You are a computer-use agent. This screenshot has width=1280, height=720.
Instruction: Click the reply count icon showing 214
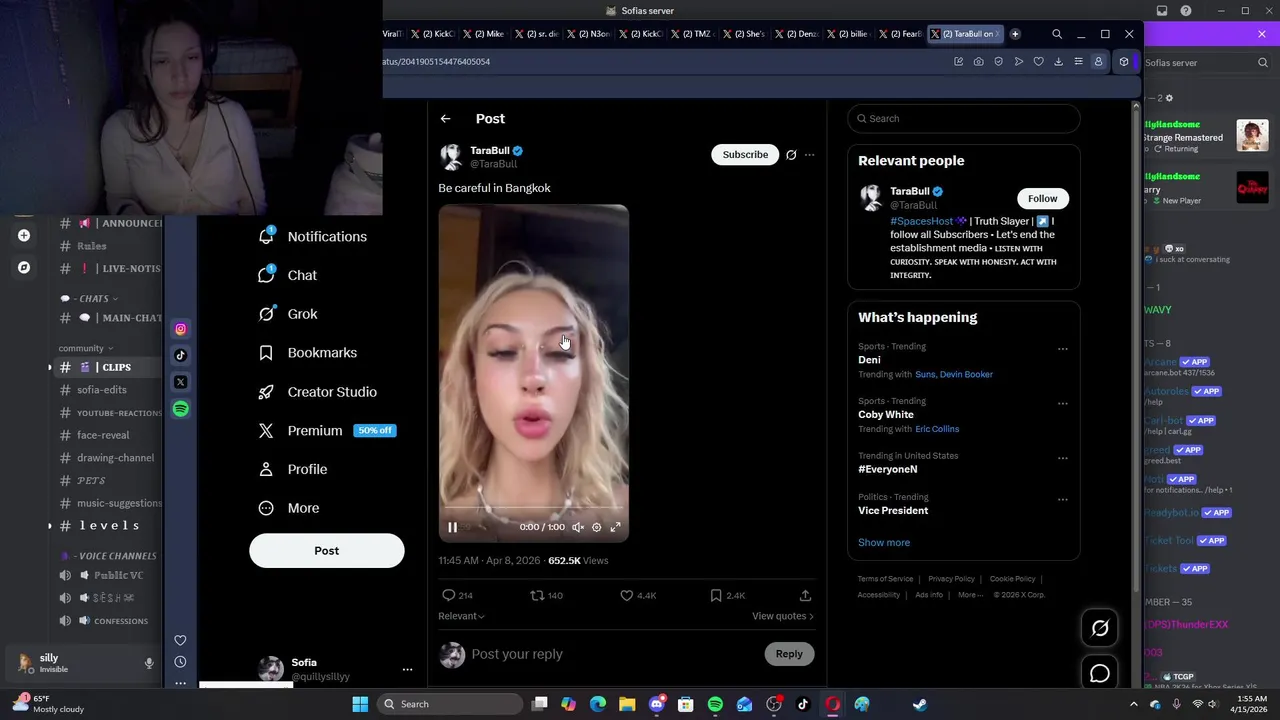coord(457,596)
